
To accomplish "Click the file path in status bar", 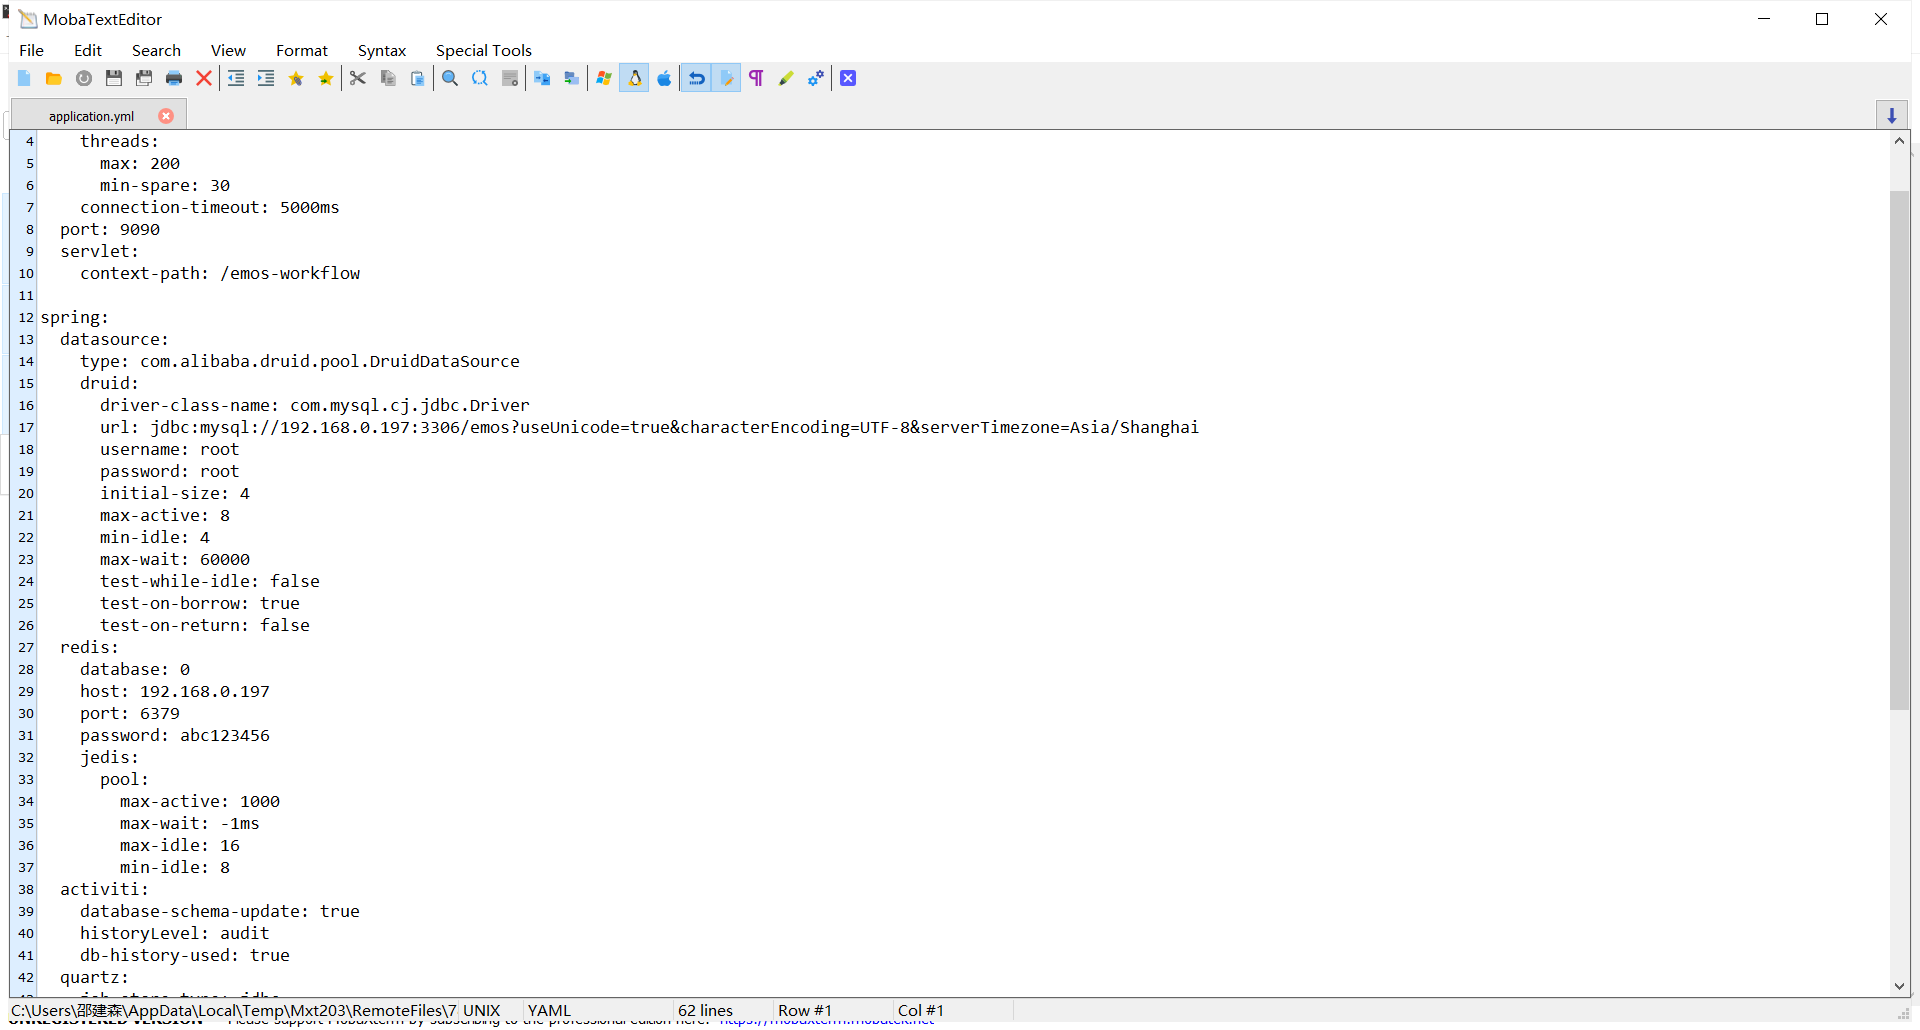I will tap(233, 1010).
